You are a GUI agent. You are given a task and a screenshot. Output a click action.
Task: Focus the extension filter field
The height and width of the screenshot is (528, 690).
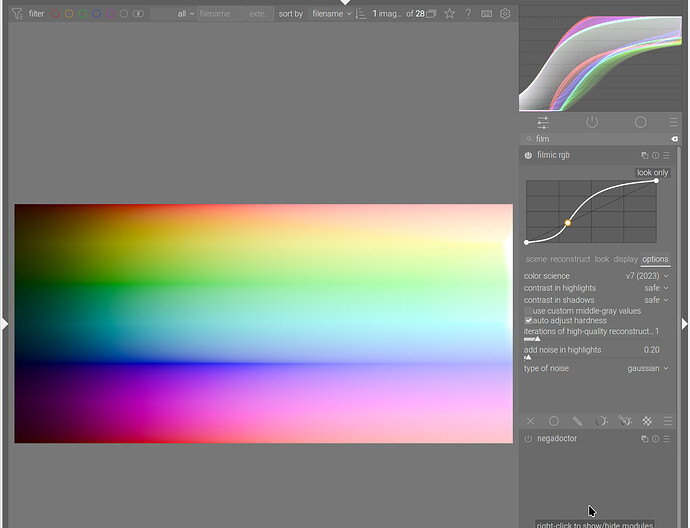(x=260, y=14)
